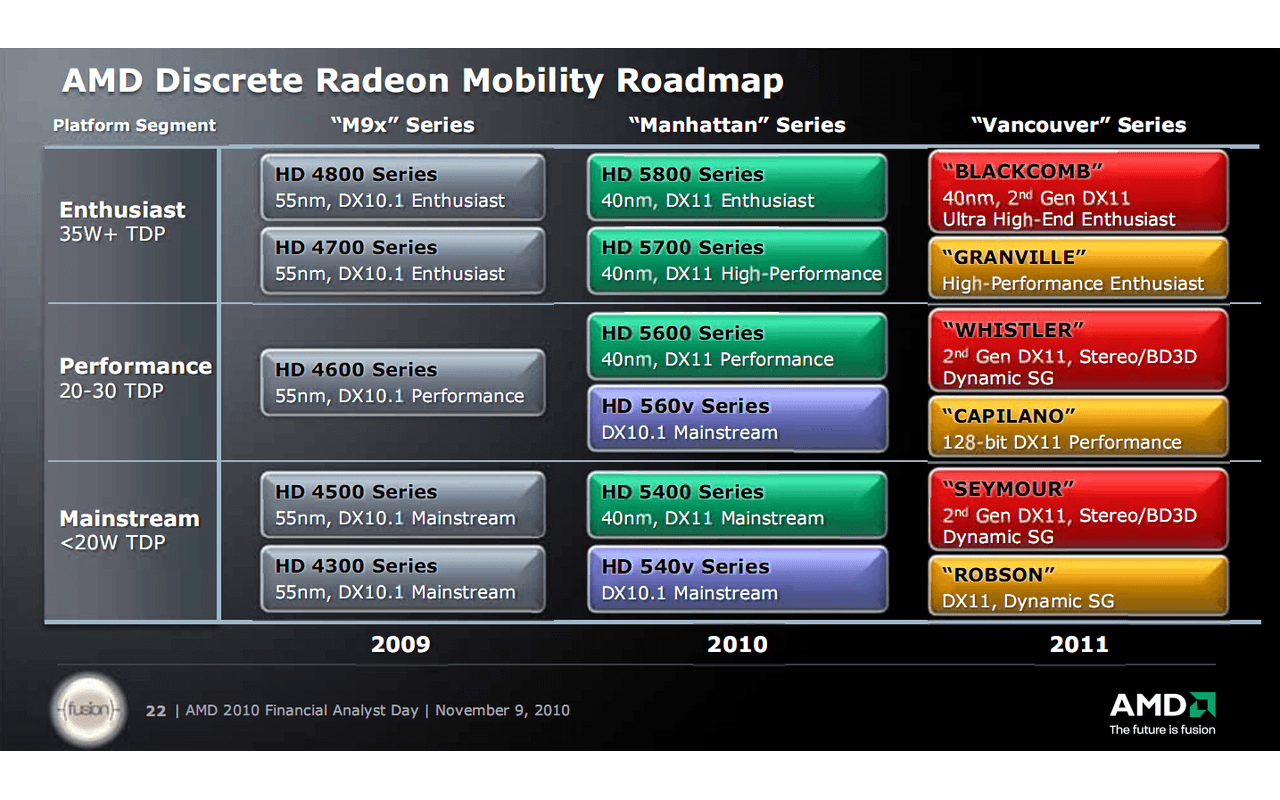
Task: Select "The future is fusion" tagline
Action: pos(1162,730)
